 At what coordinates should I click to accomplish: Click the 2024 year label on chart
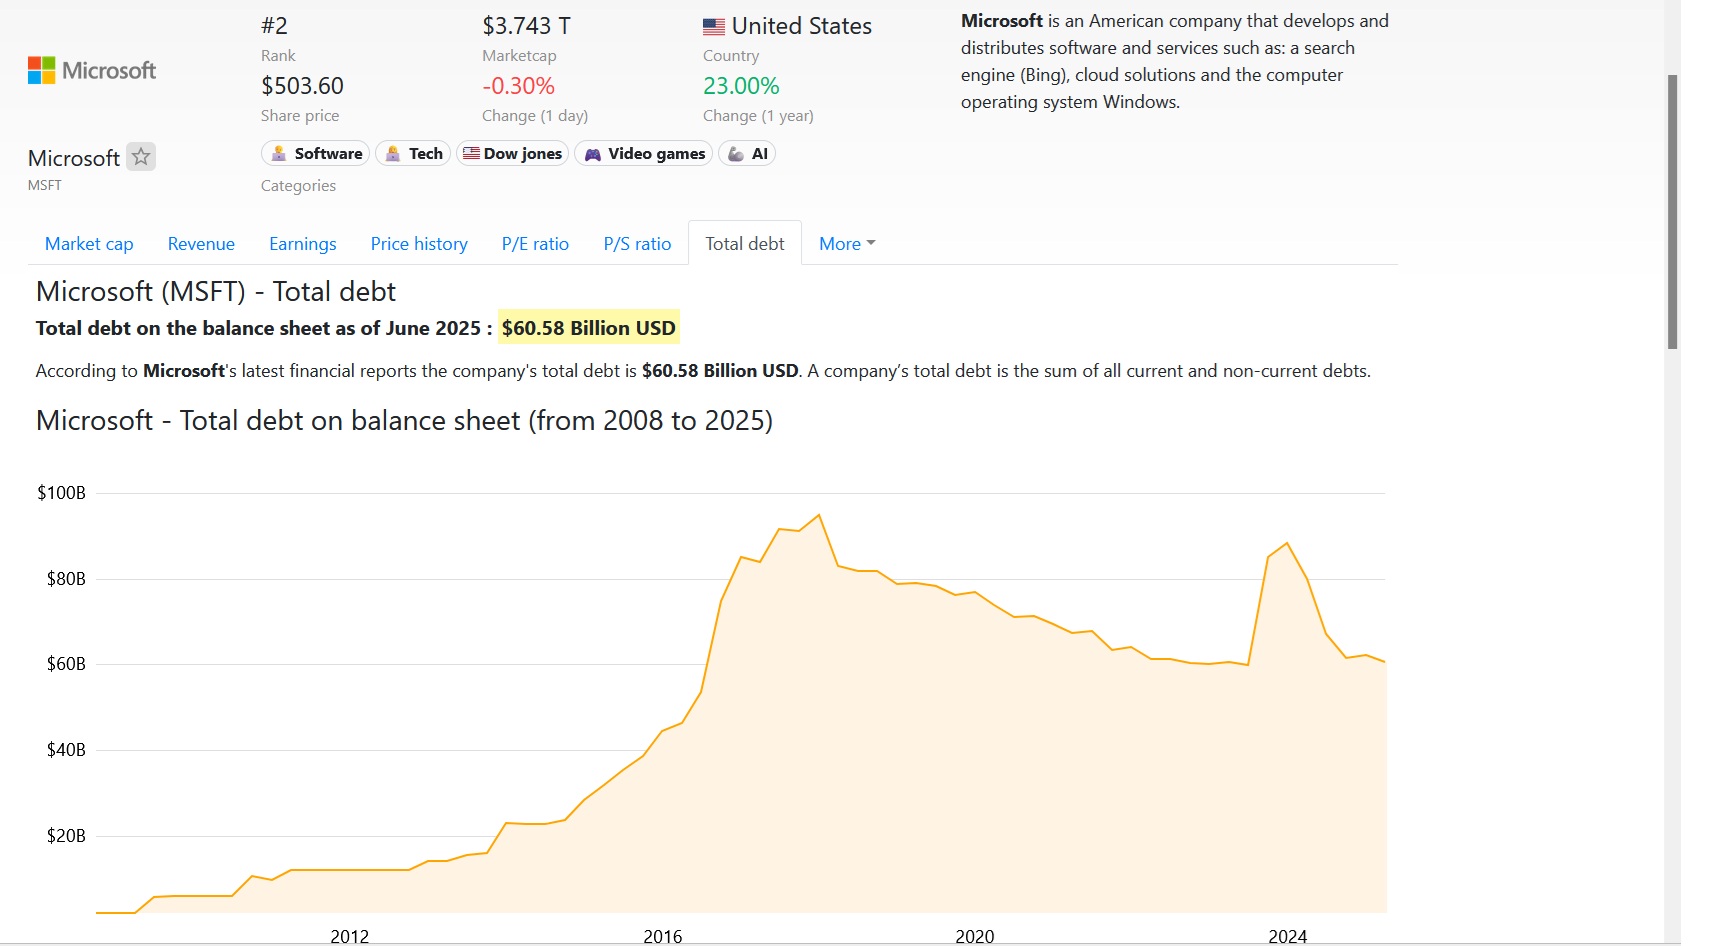(x=1288, y=936)
